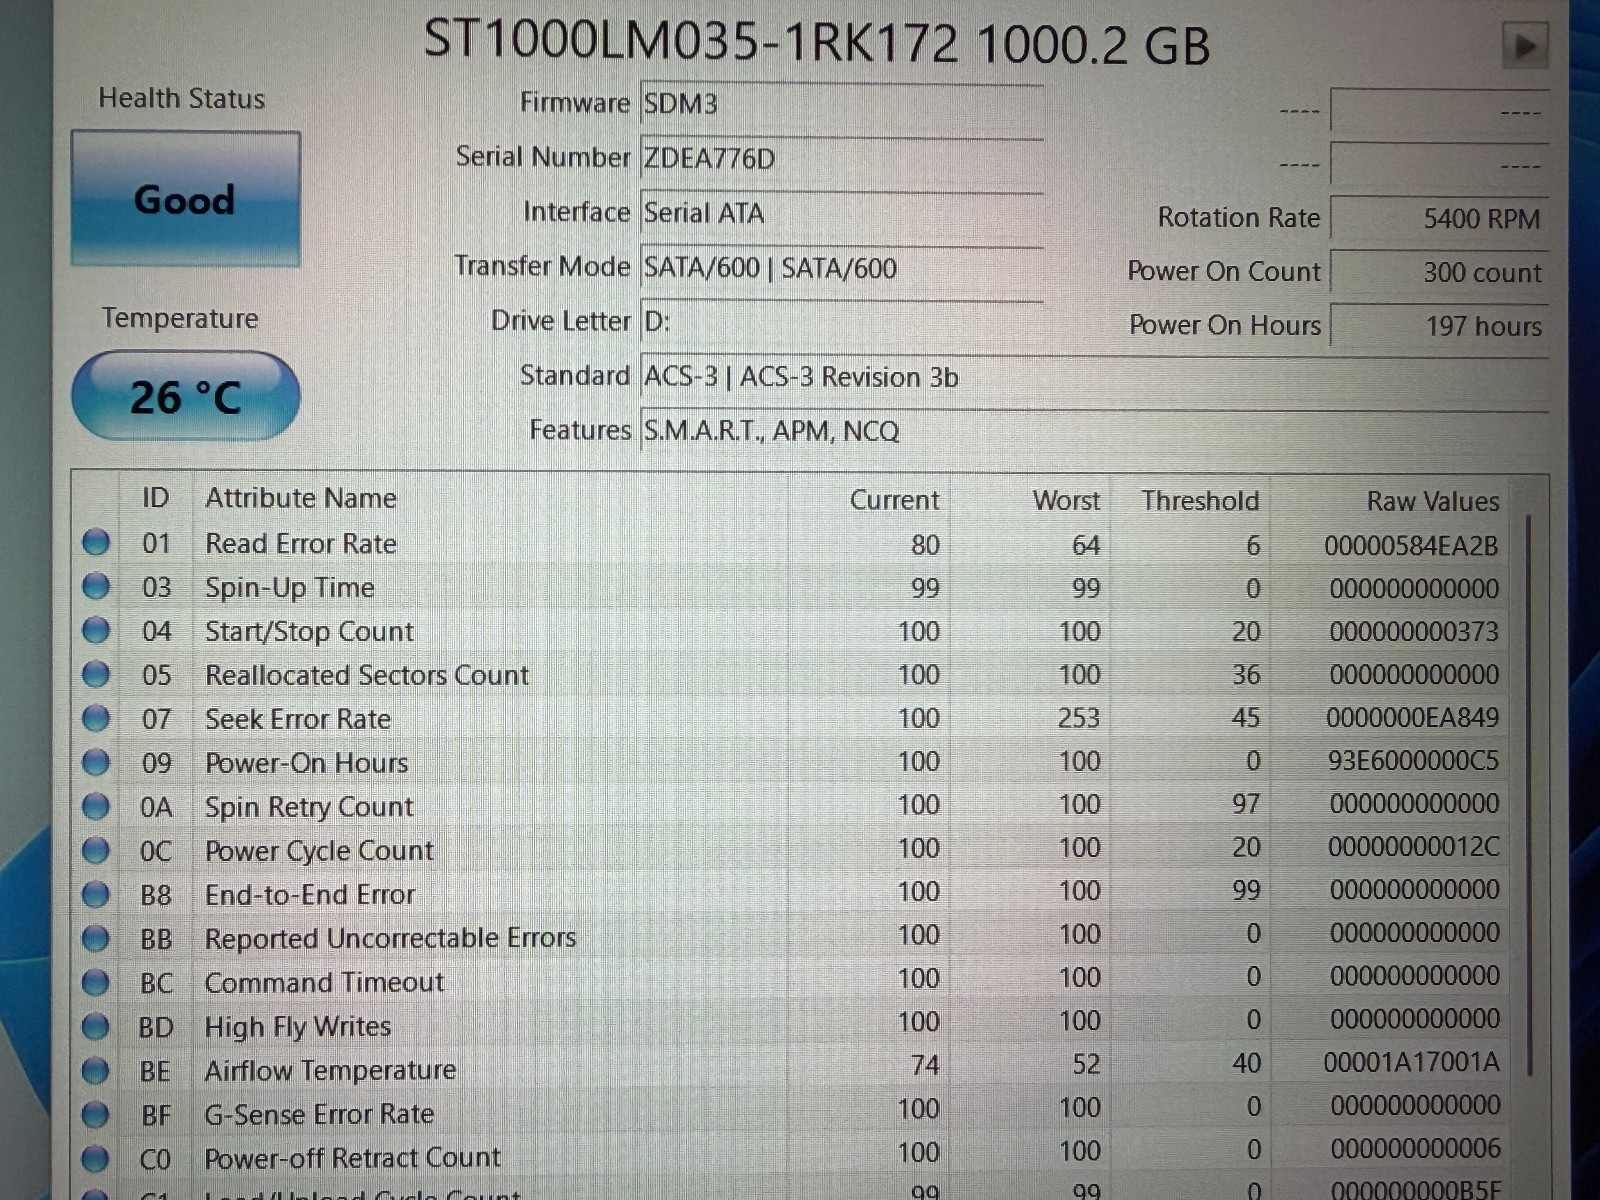Select the Command Timeout attribute name
This screenshot has width=1600, height=1200.
(325, 982)
